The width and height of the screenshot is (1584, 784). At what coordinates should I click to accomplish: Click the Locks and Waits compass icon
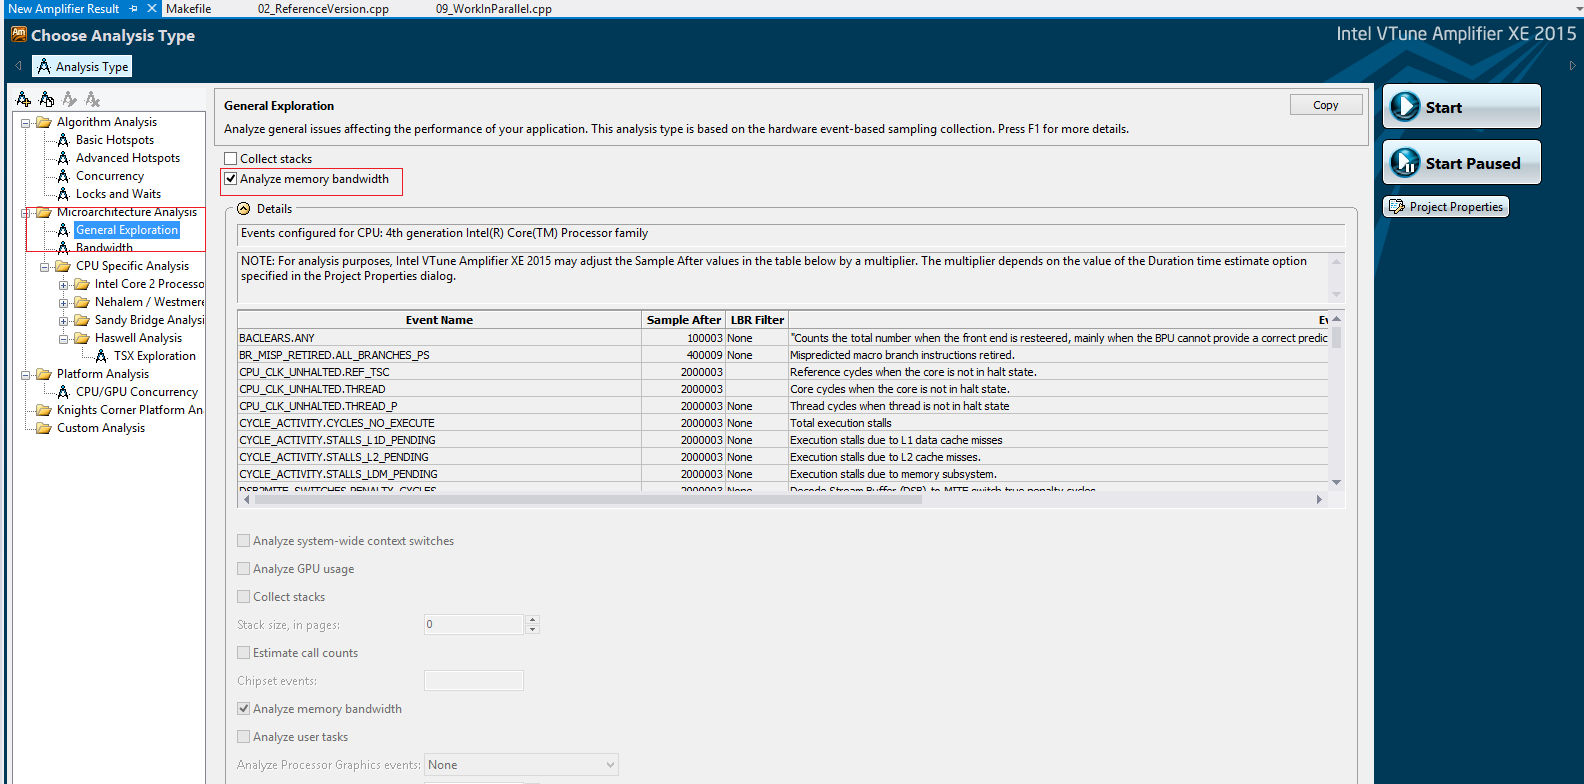(x=63, y=194)
